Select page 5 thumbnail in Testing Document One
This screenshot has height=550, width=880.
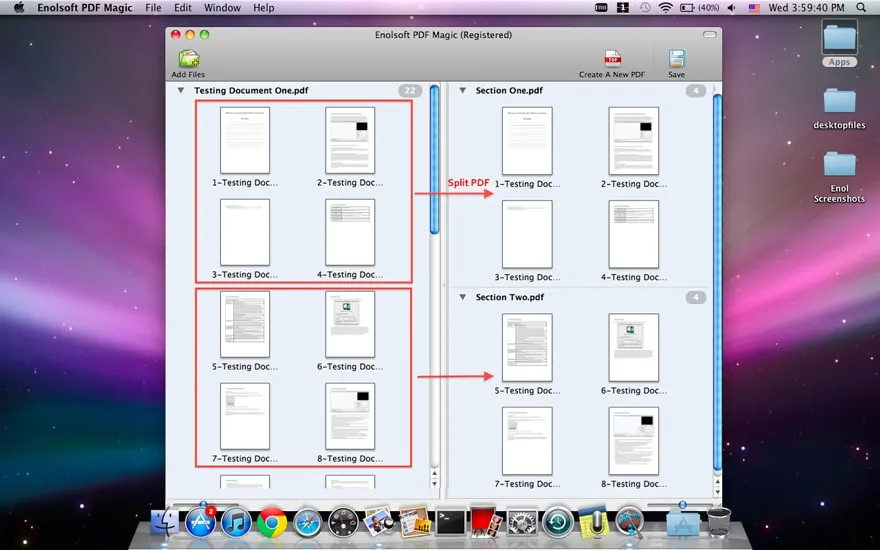pyautogui.click(x=245, y=324)
